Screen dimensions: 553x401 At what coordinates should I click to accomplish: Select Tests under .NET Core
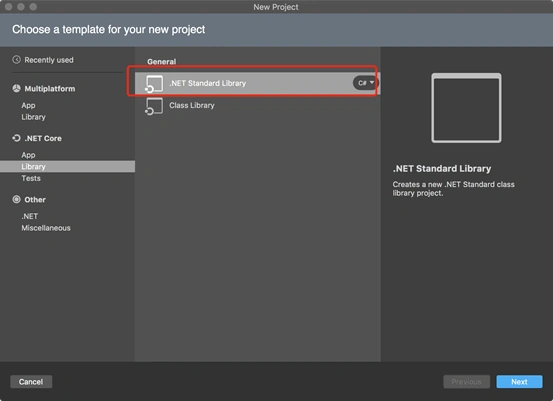coord(31,178)
